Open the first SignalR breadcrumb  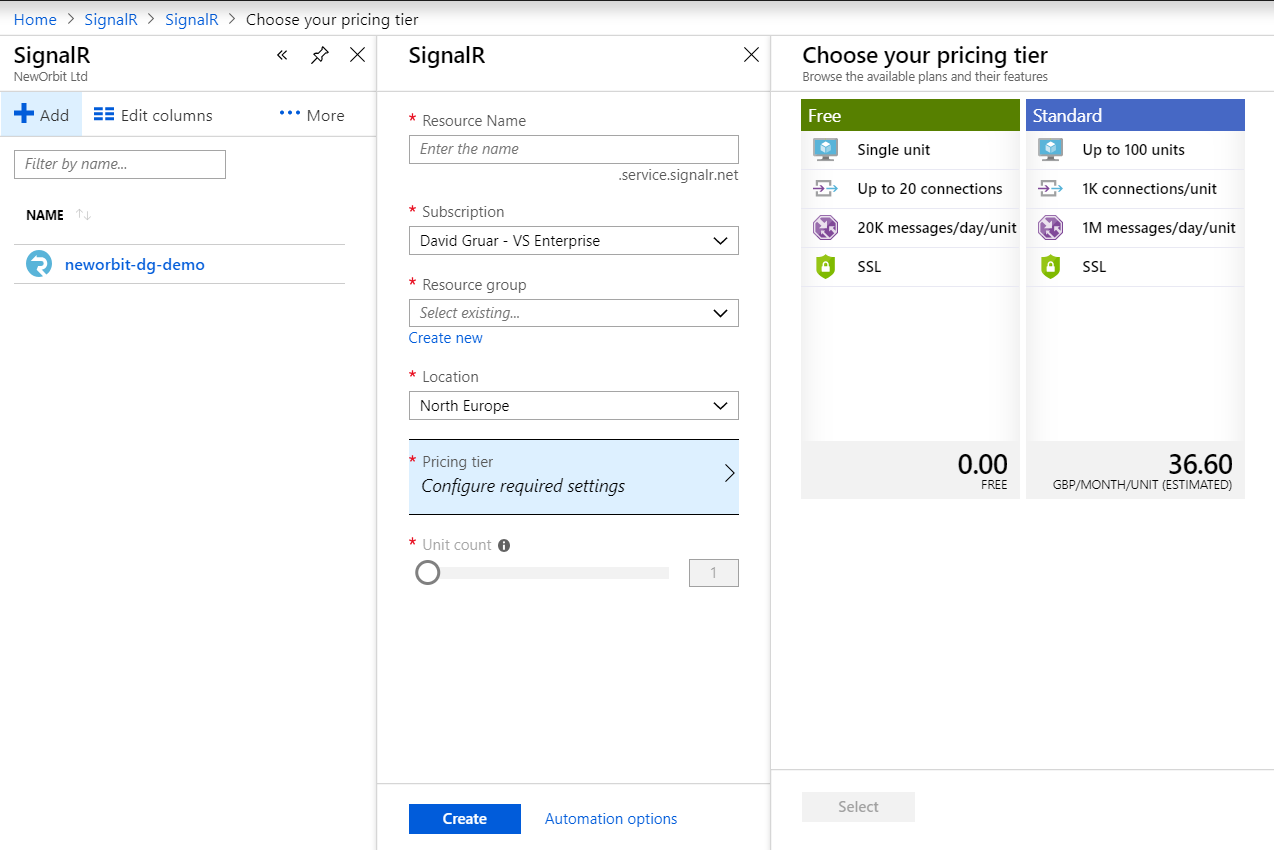point(111,19)
